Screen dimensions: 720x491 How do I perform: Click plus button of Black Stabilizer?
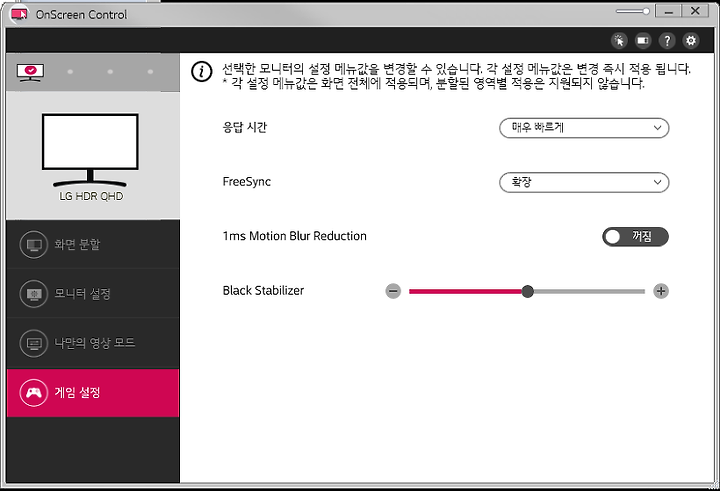click(661, 291)
